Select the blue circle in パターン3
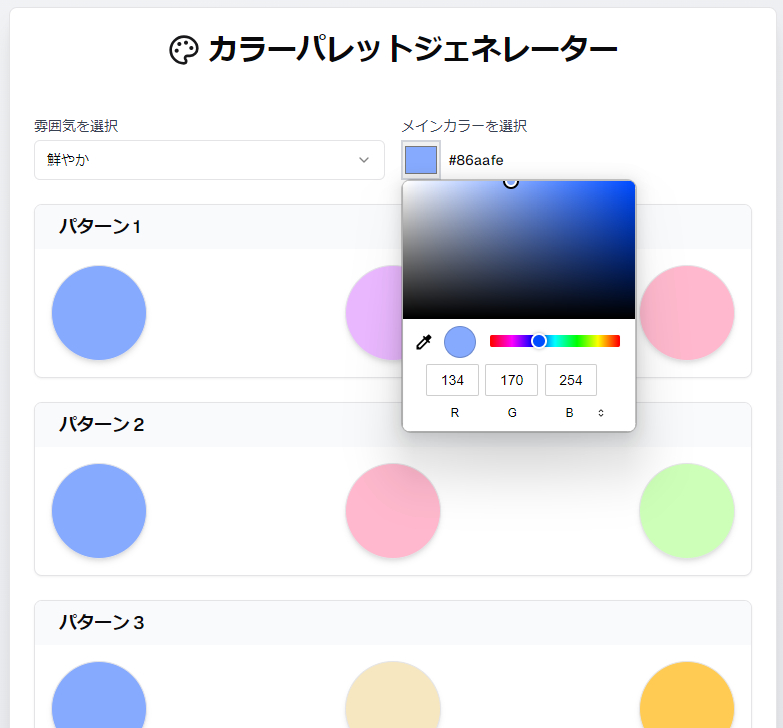The height and width of the screenshot is (728, 783). [x=99, y=695]
